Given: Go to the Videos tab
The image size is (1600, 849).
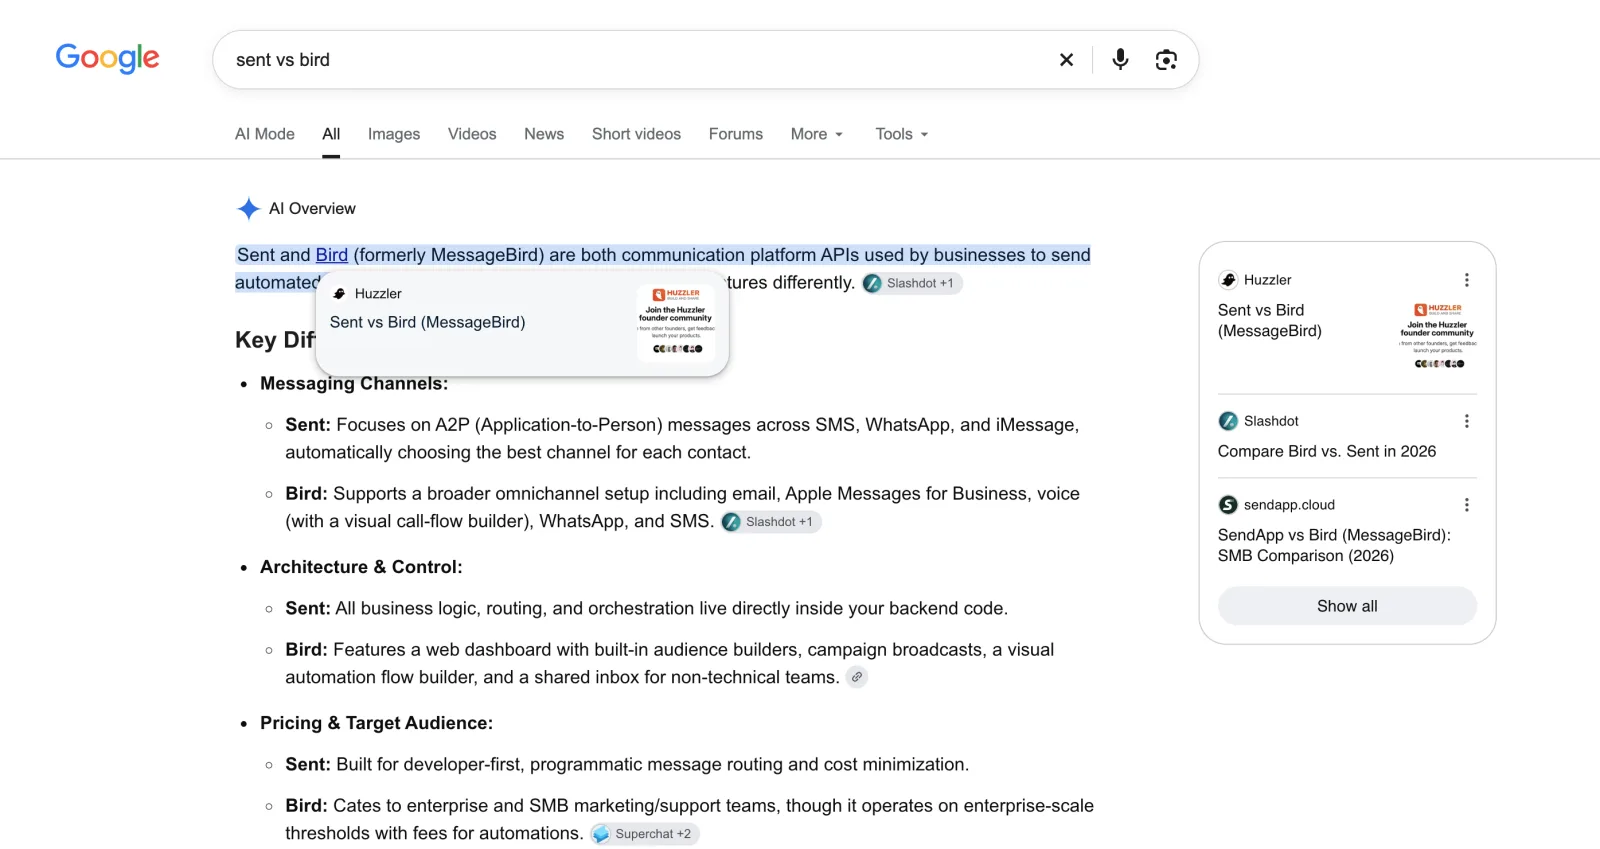Looking at the screenshot, I should coord(472,134).
